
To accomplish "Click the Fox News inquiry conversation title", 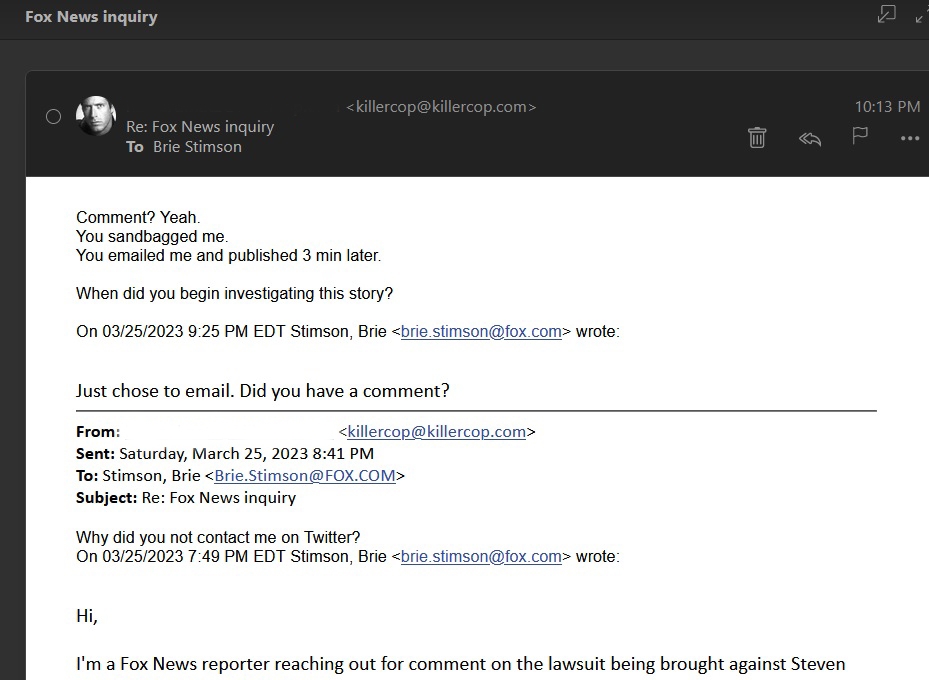I will [x=91, y=17].
